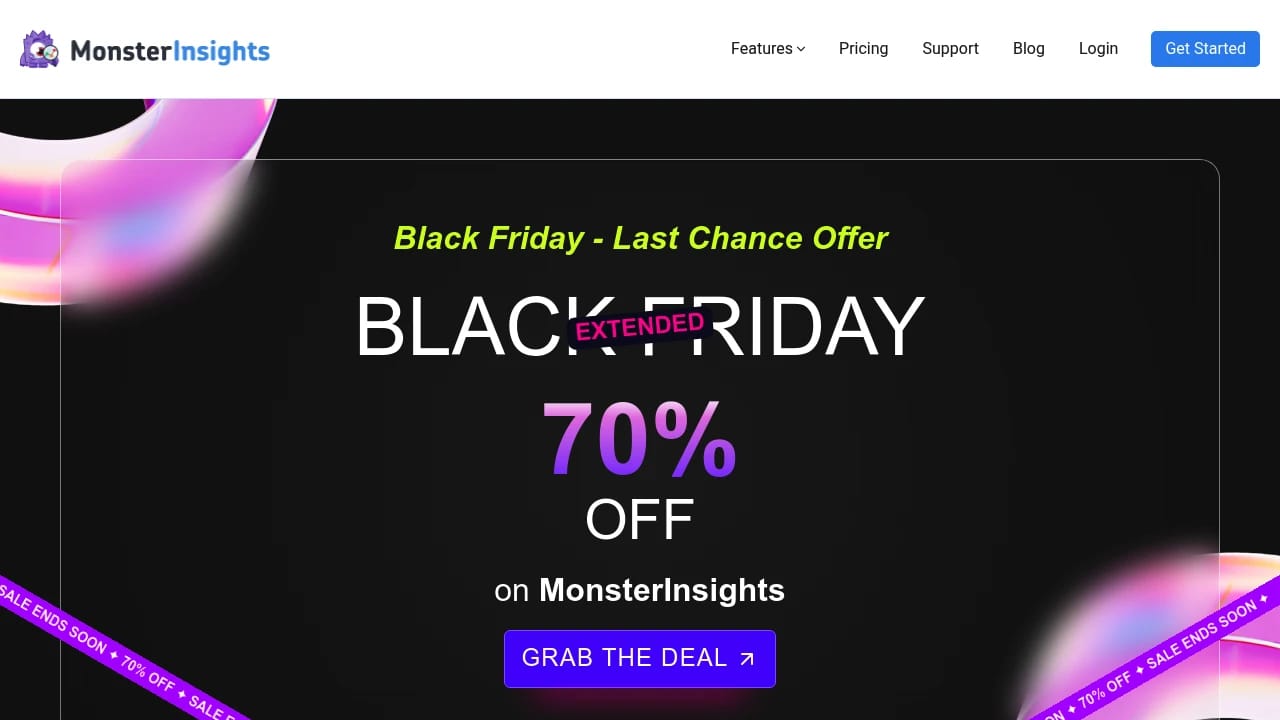Image resolution: width=1280 pixels, height=720 pixels.
Task: Click the Support link in the header
Action: coord(950,48)
